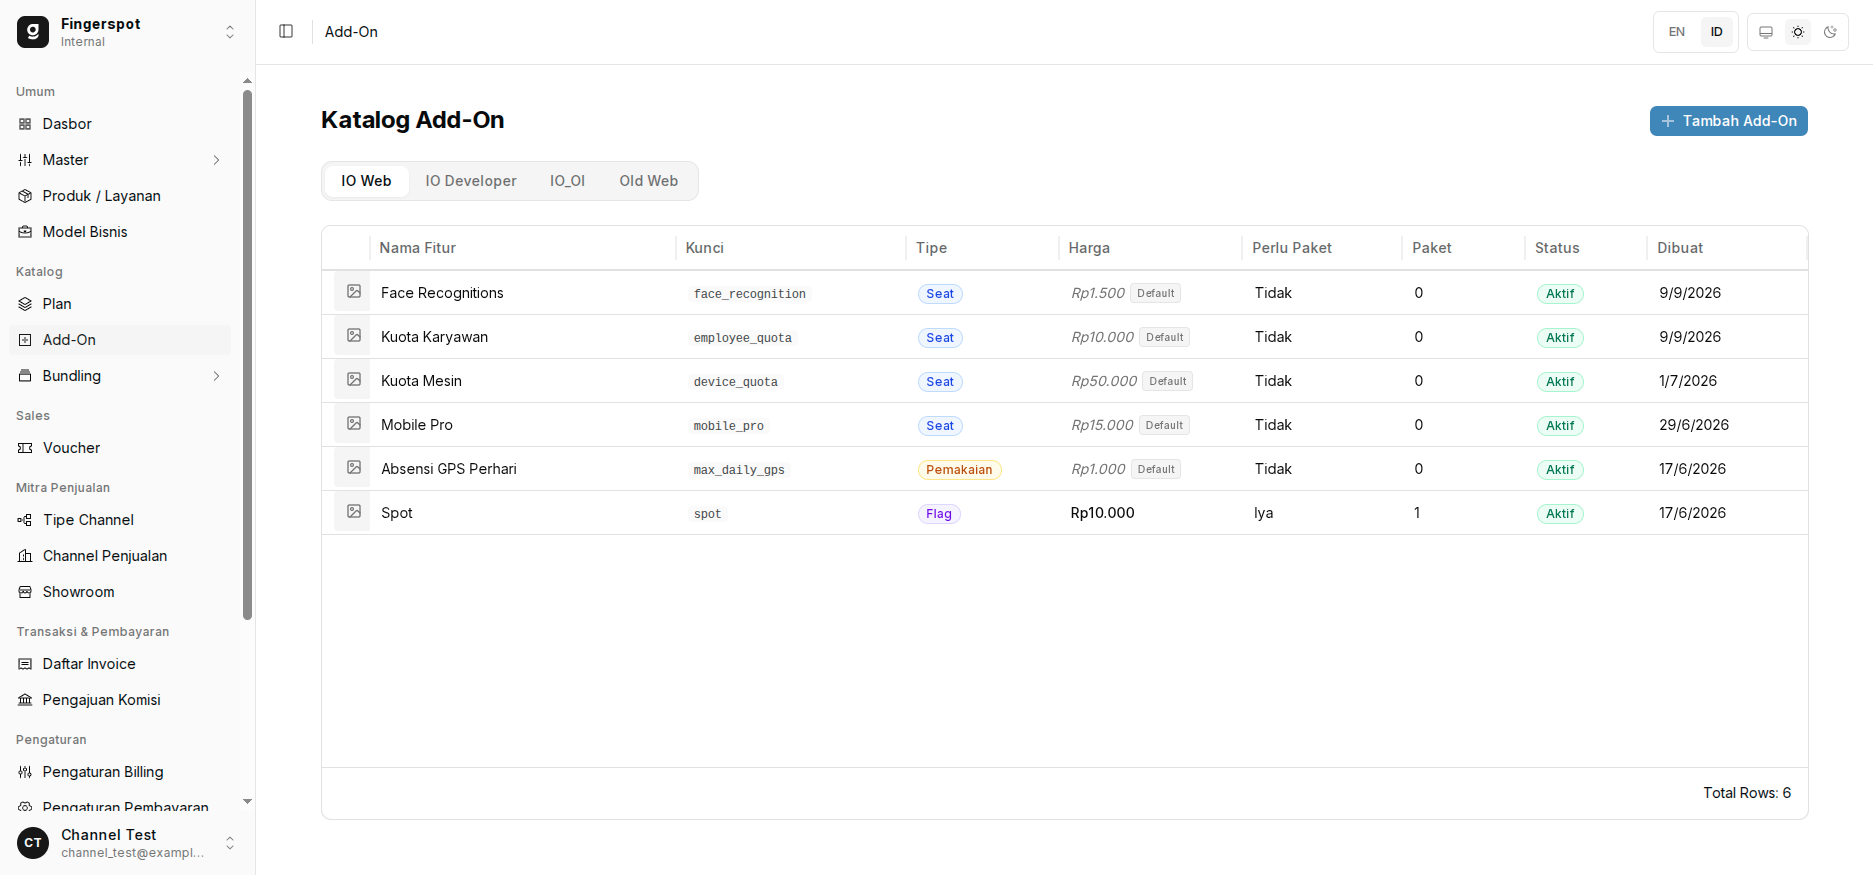Open the Add-On sidebar link
This screenshot has width=1873, height=876.
(x=120, y=340)
